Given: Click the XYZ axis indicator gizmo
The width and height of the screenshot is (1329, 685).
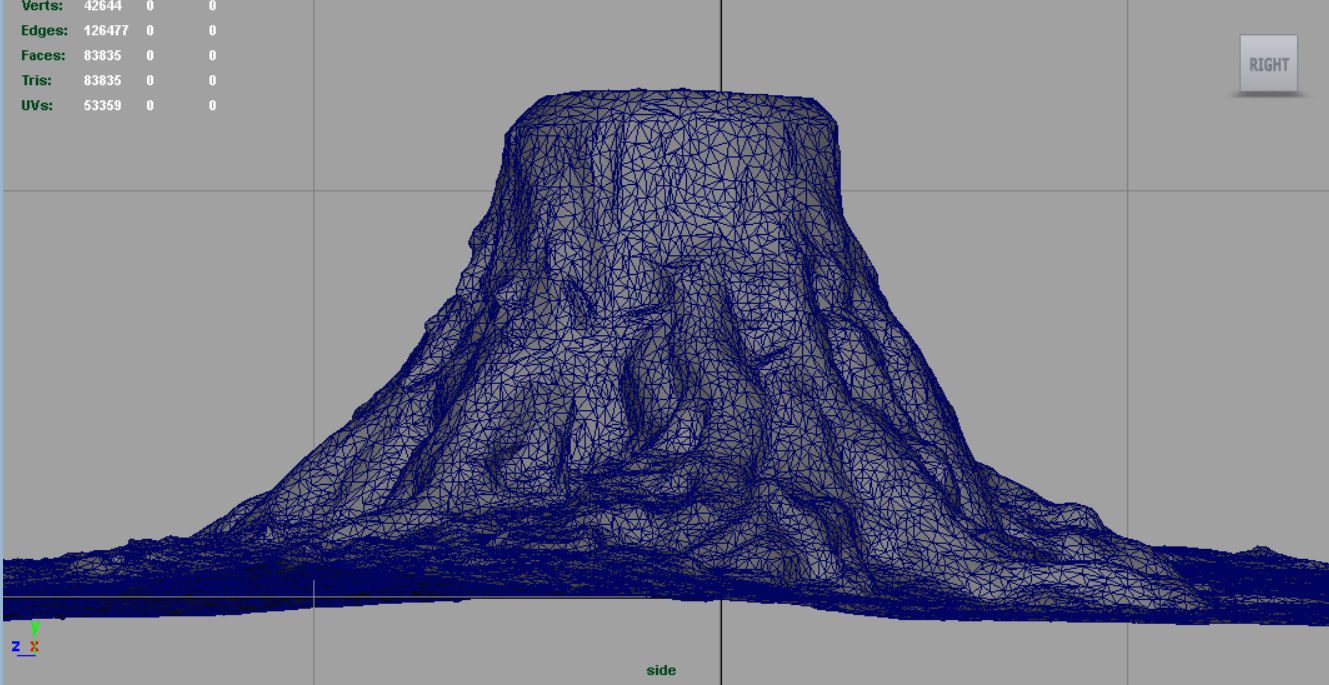Looking at the screenshot, I should pyautogui.click(x=27, y=638).
